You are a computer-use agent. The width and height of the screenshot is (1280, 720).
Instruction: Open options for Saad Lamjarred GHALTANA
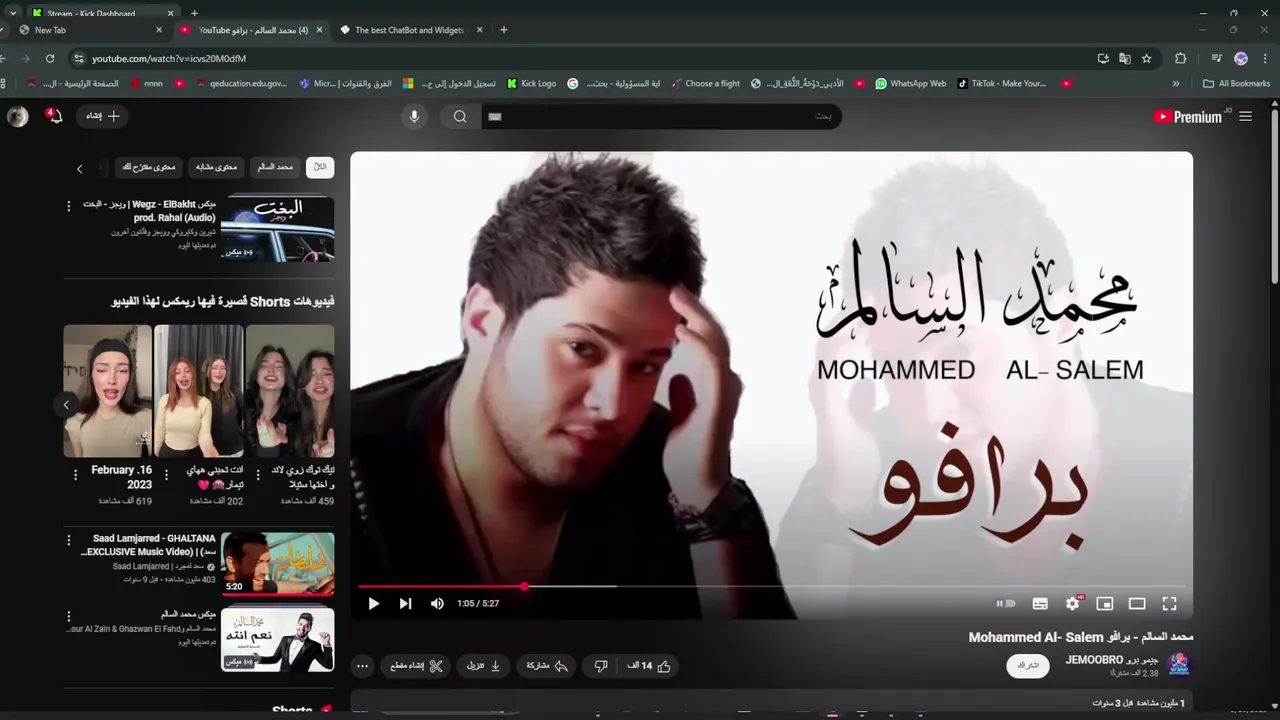(68, 541)
